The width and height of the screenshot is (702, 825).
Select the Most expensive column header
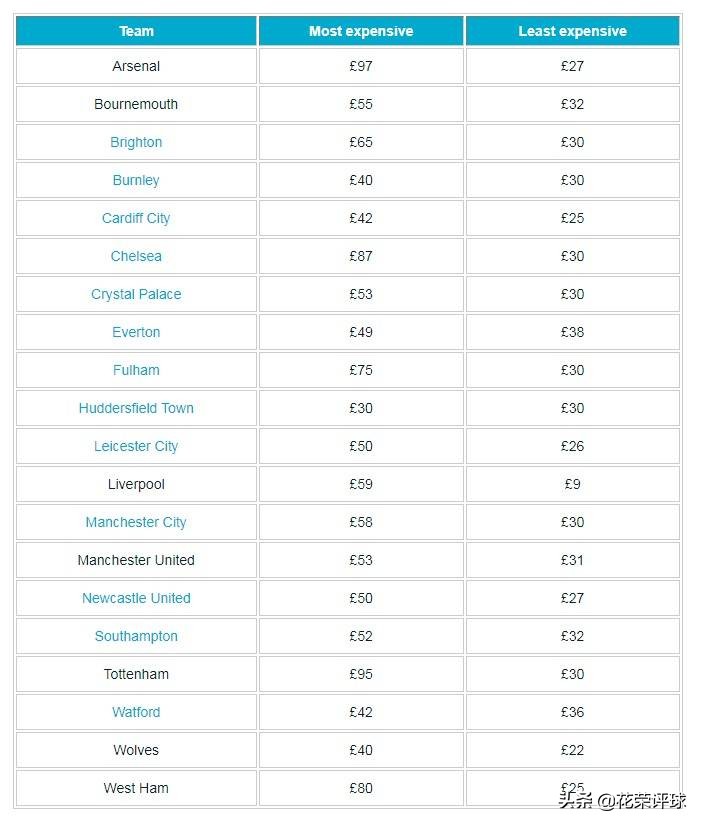click(x=361, y=31)
